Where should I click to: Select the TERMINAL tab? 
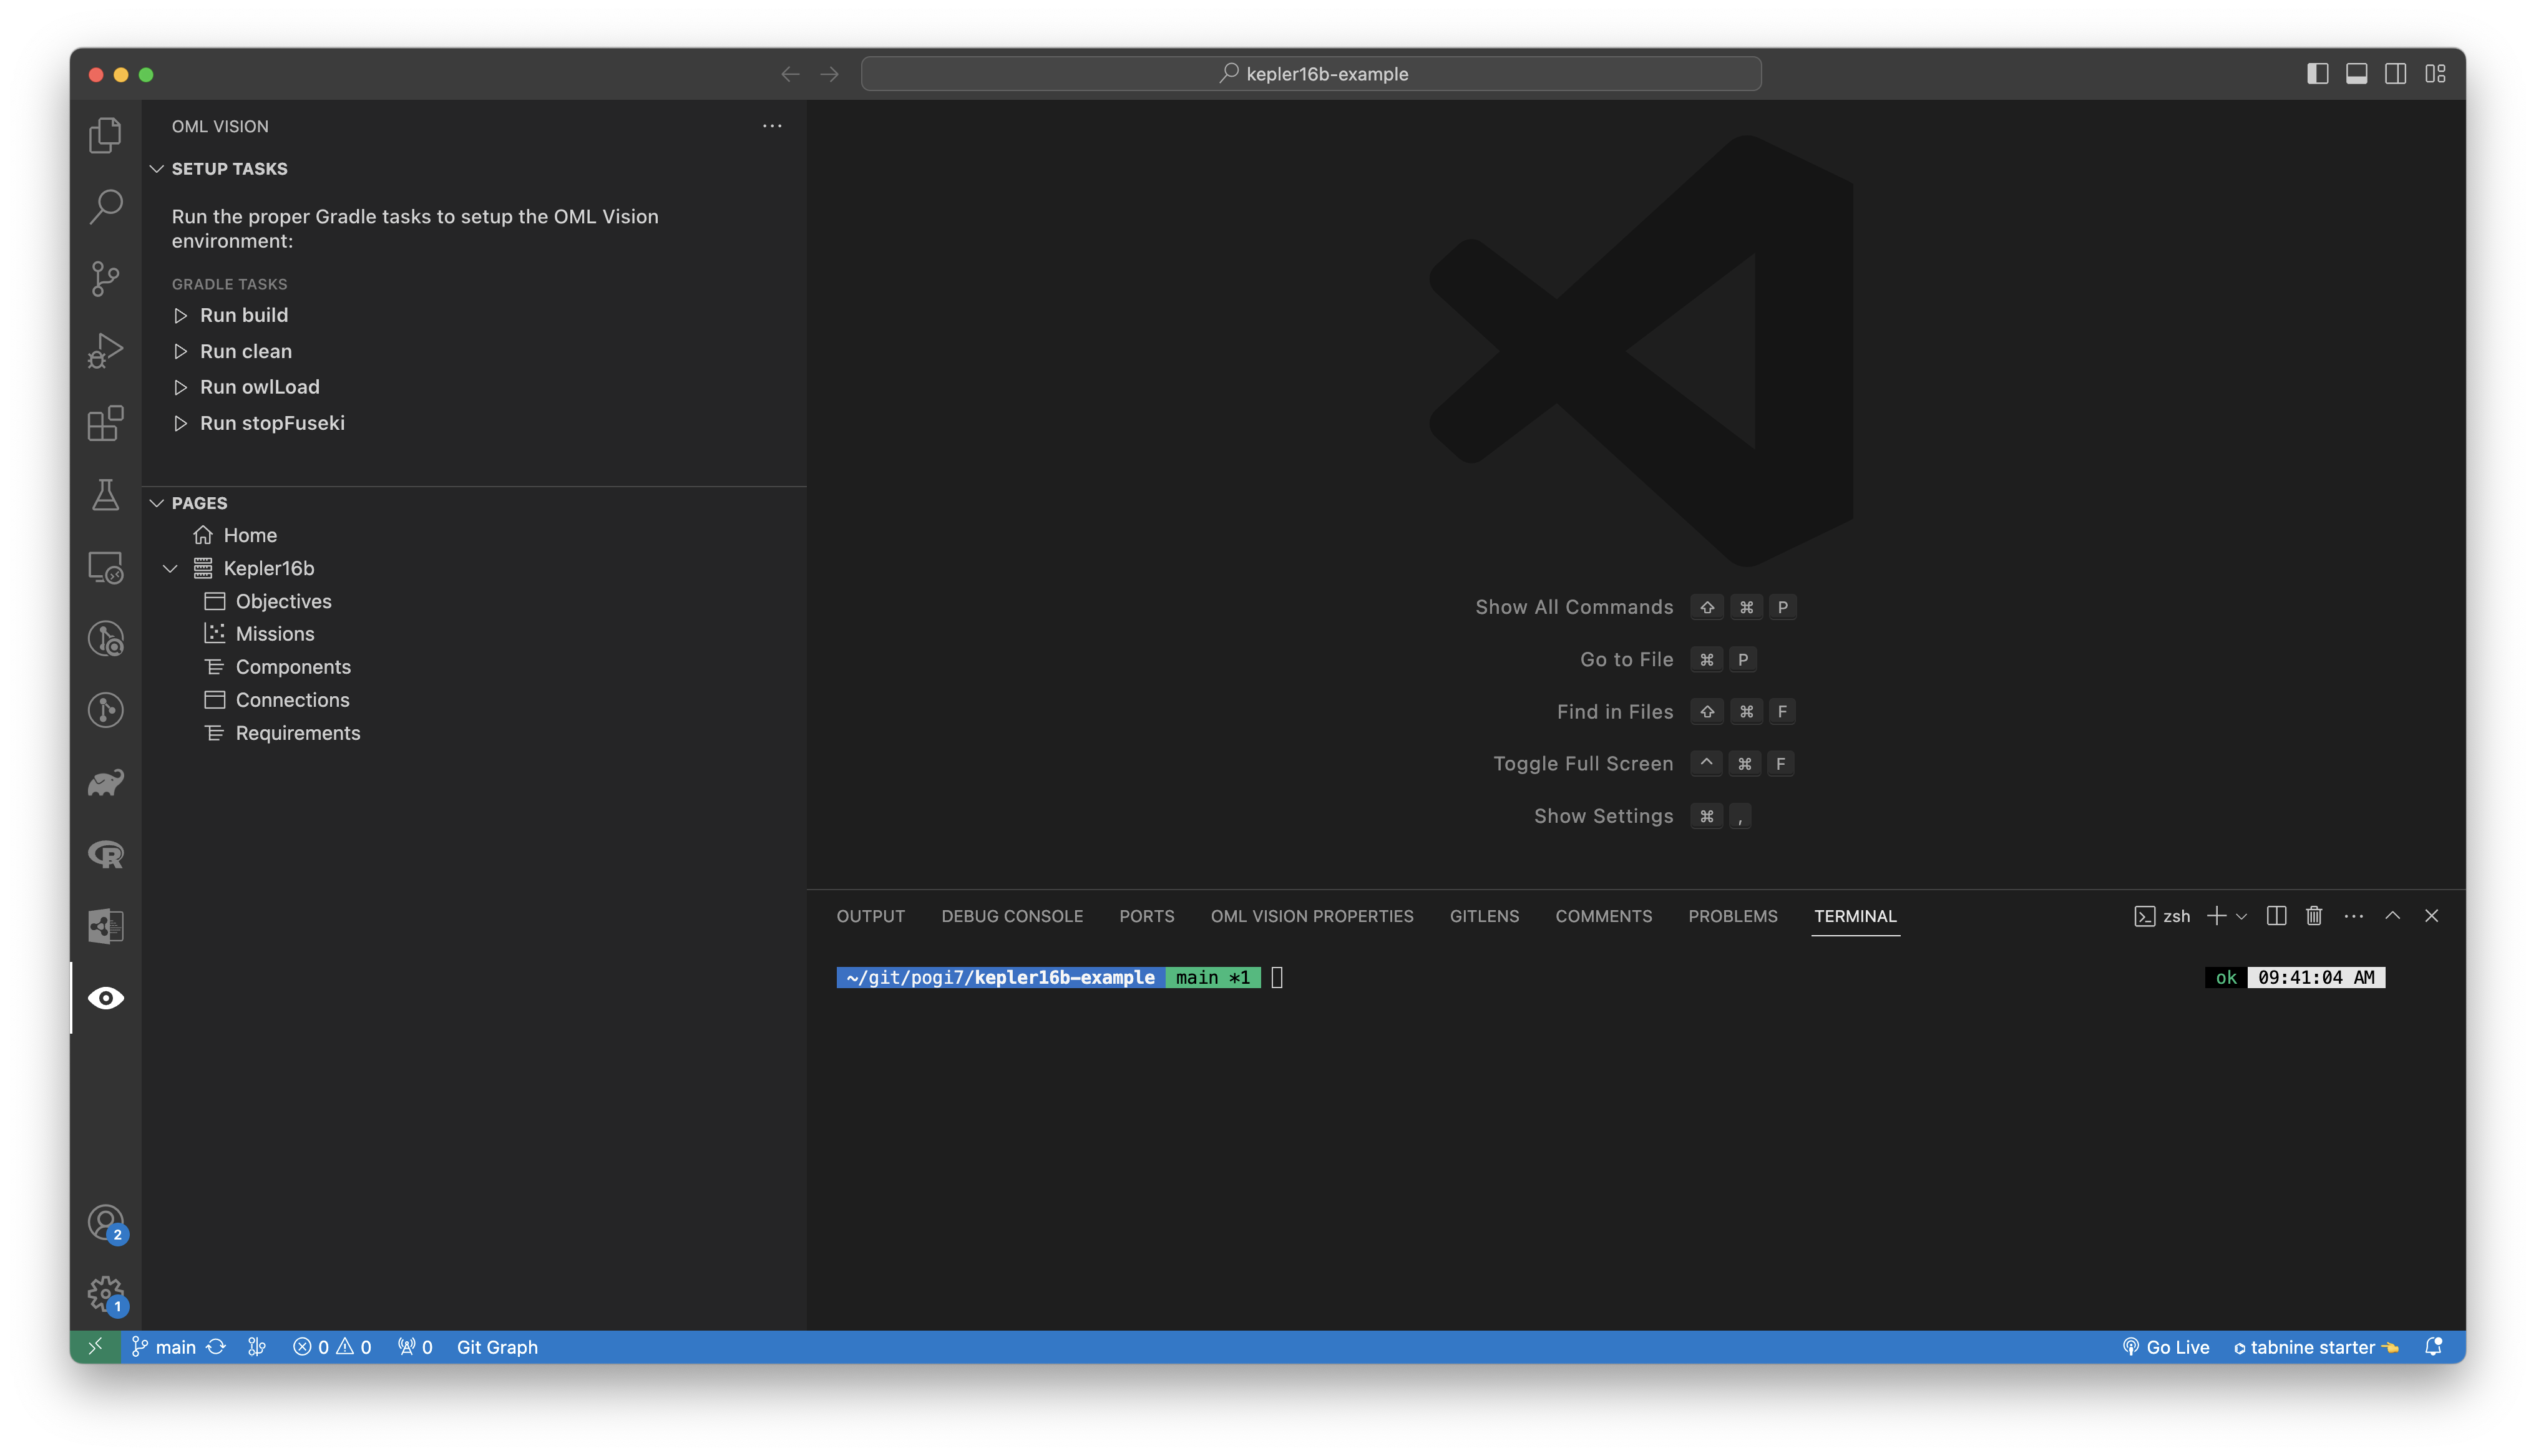pyautogui.click(x=1855, y=916)
